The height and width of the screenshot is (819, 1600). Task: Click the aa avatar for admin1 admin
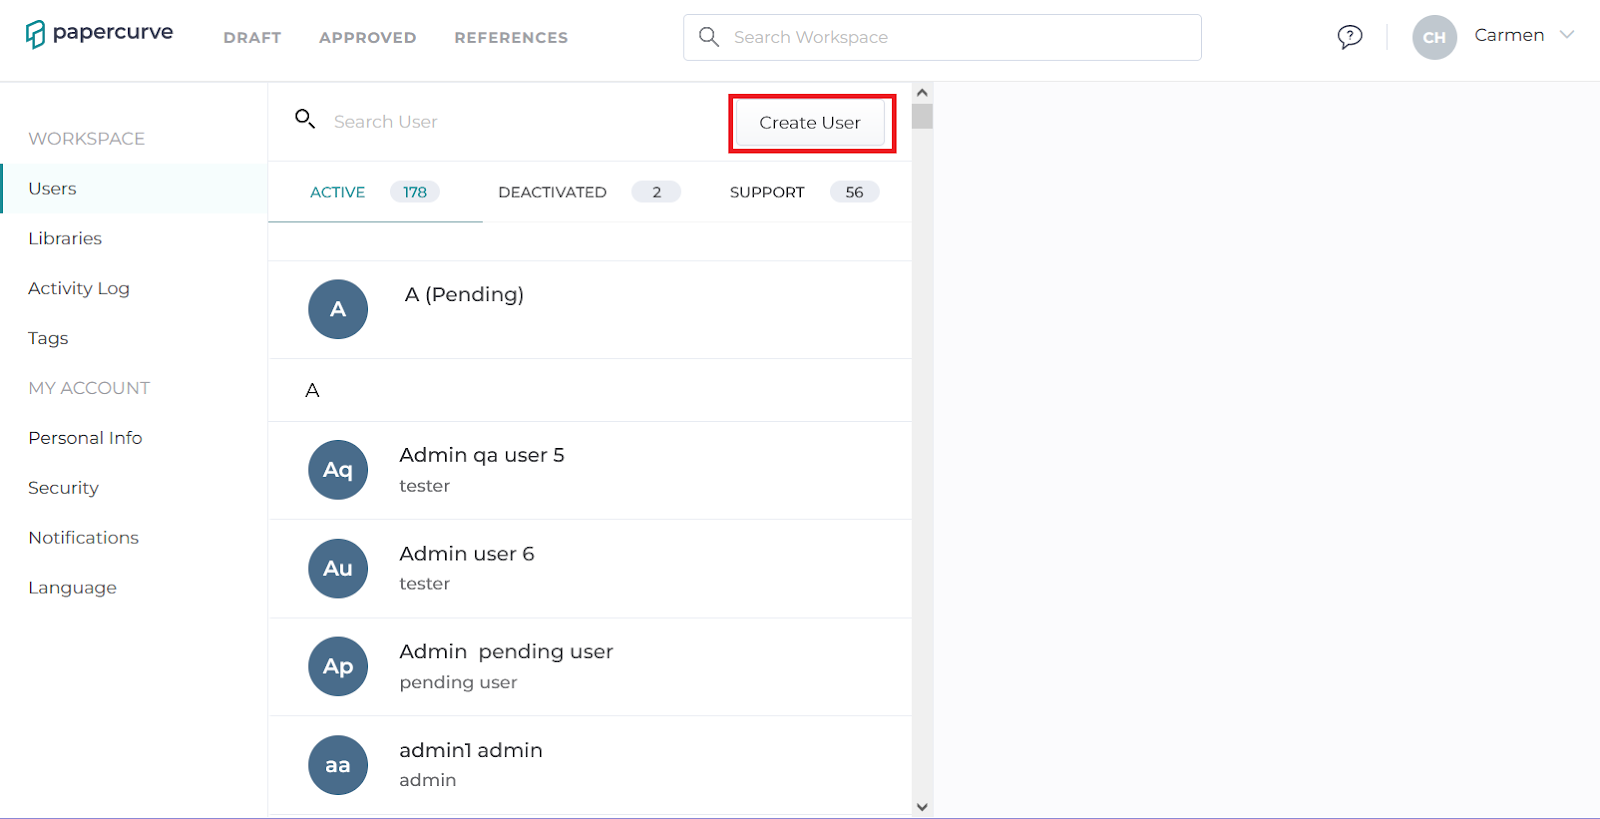click(338, 765)
